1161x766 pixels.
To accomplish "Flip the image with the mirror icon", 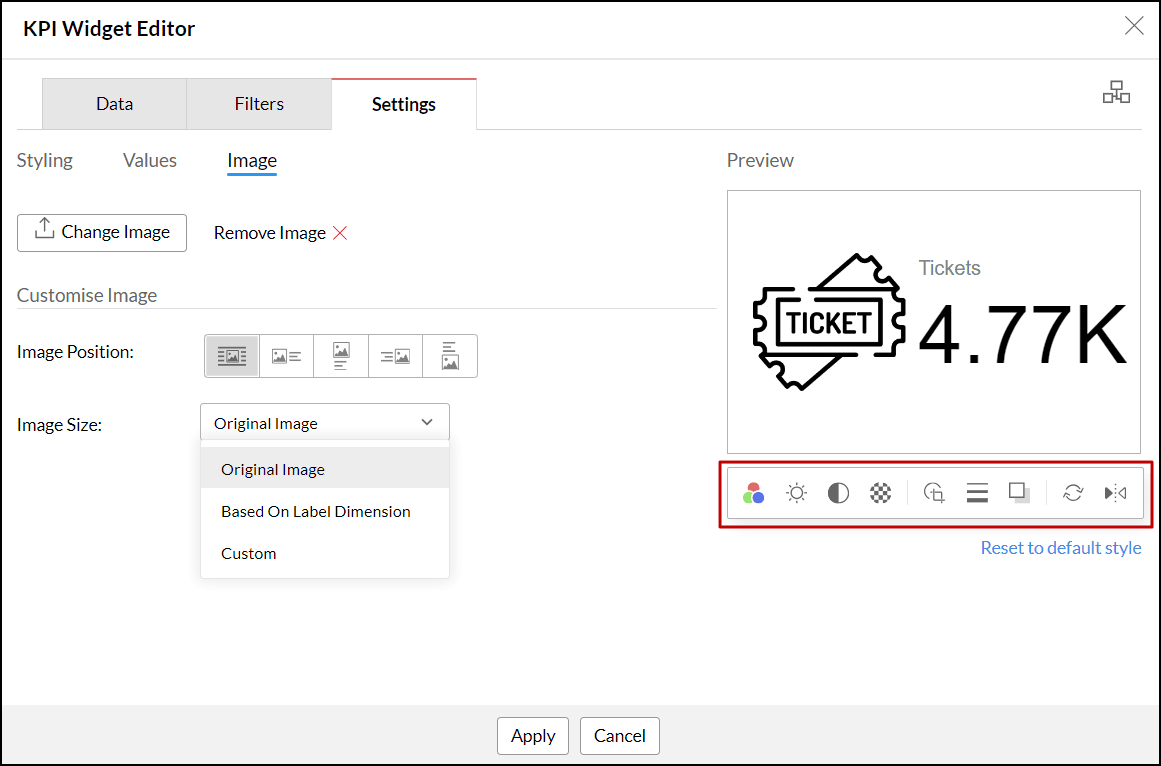I will tap(1115, 493).
